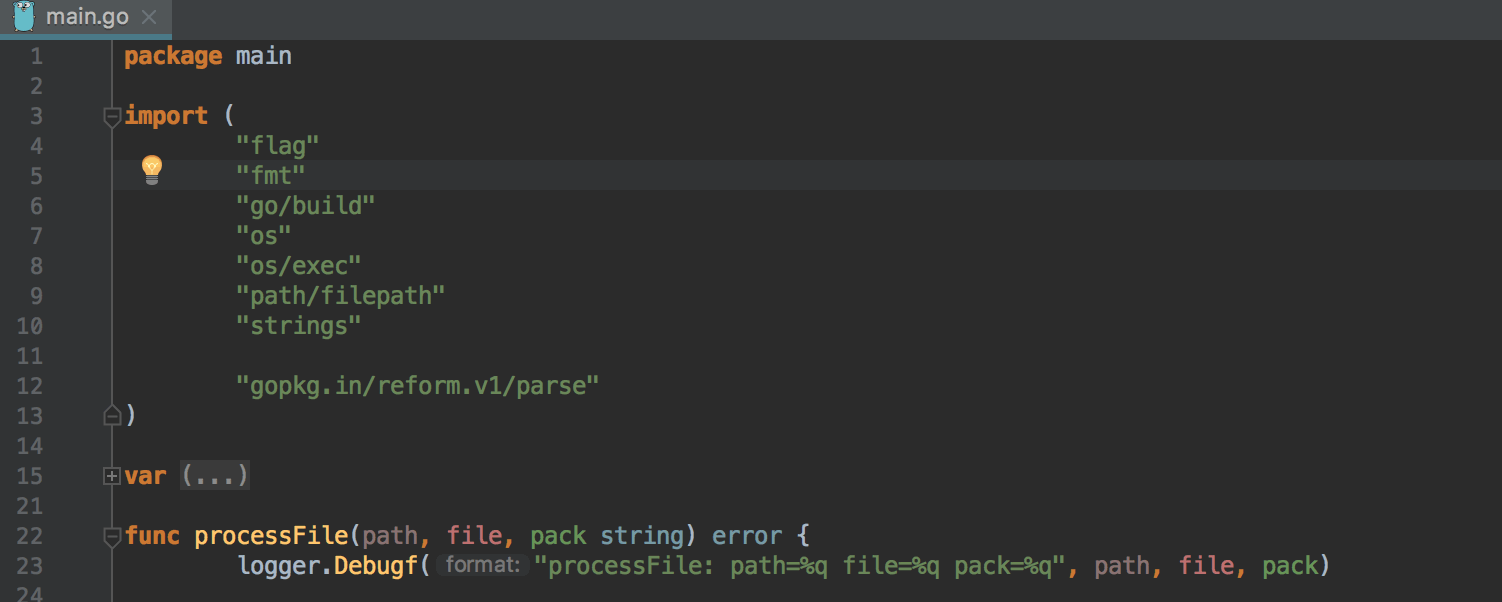Click line number 5 in gutter
Screen dimensions: 1502x602
point(36,176)
